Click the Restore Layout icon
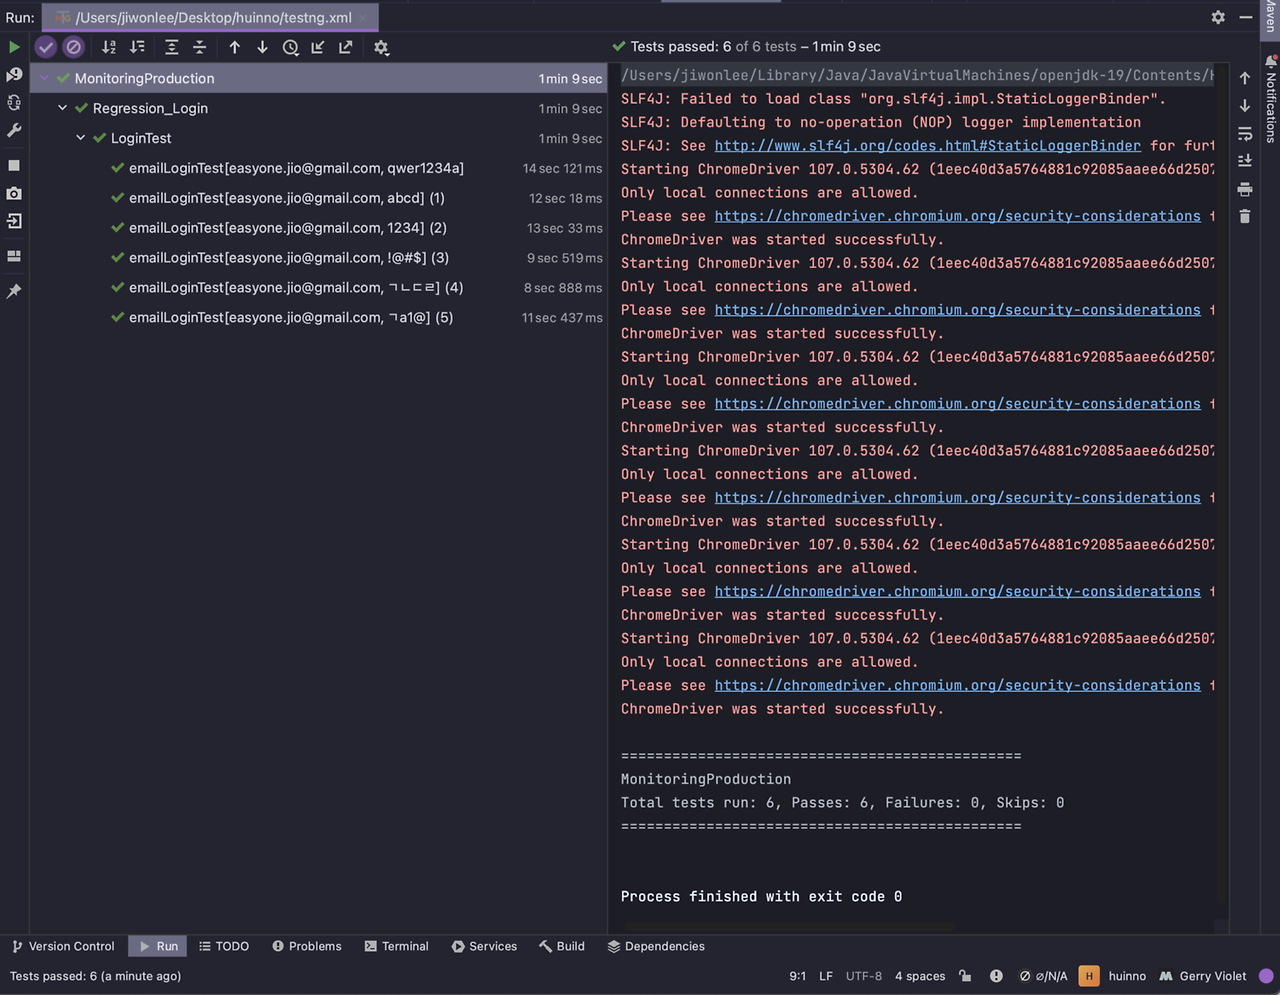Screen dimensions: 1280x995 (14, 256)
